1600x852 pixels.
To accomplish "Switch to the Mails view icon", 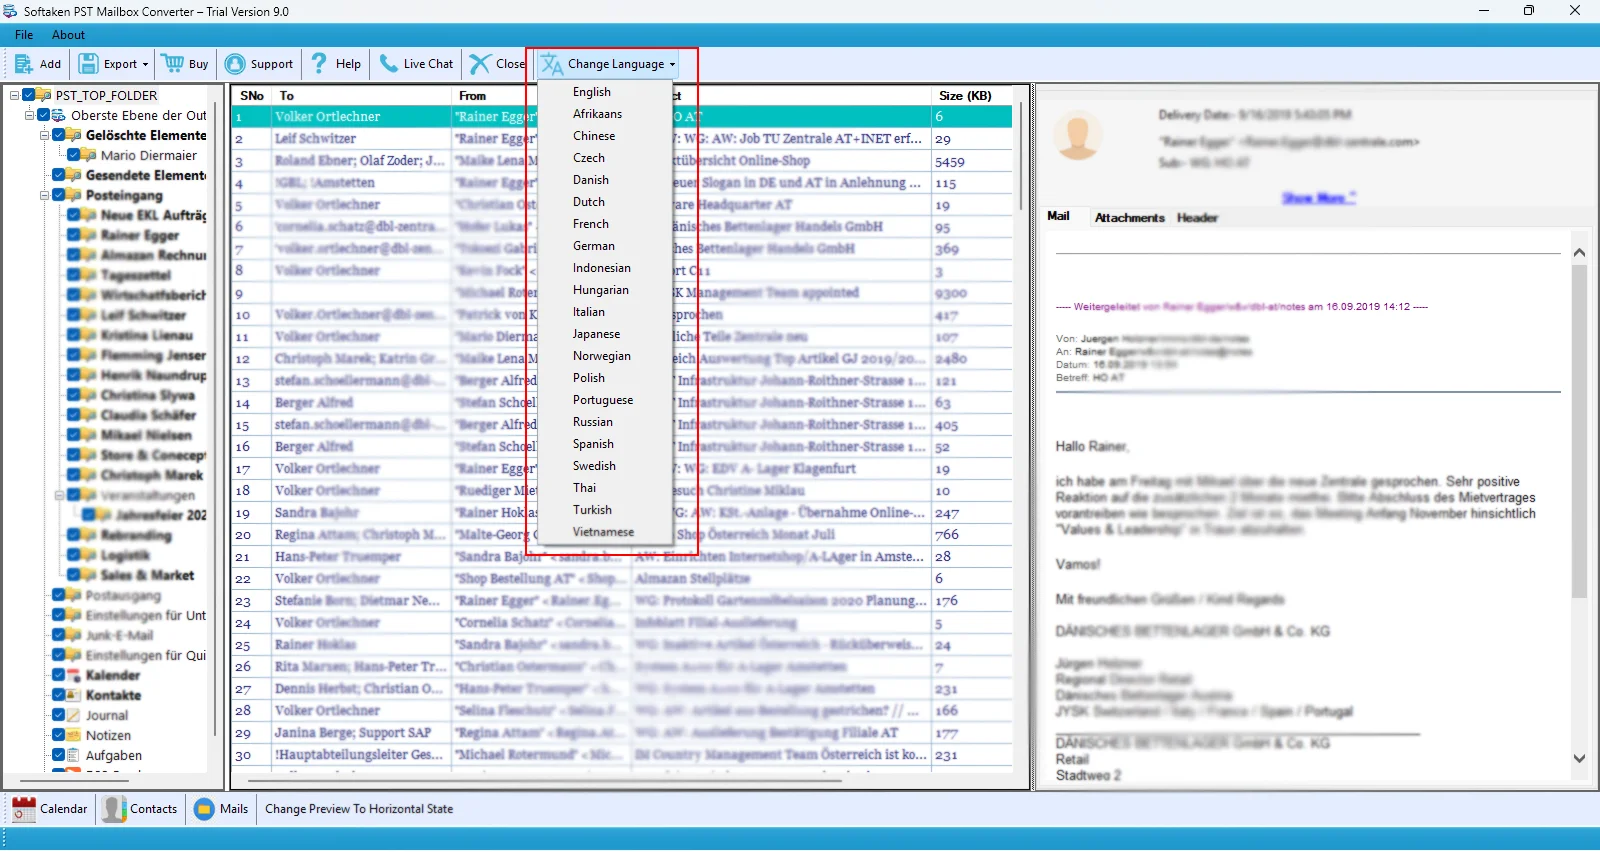I will (204, 809).
